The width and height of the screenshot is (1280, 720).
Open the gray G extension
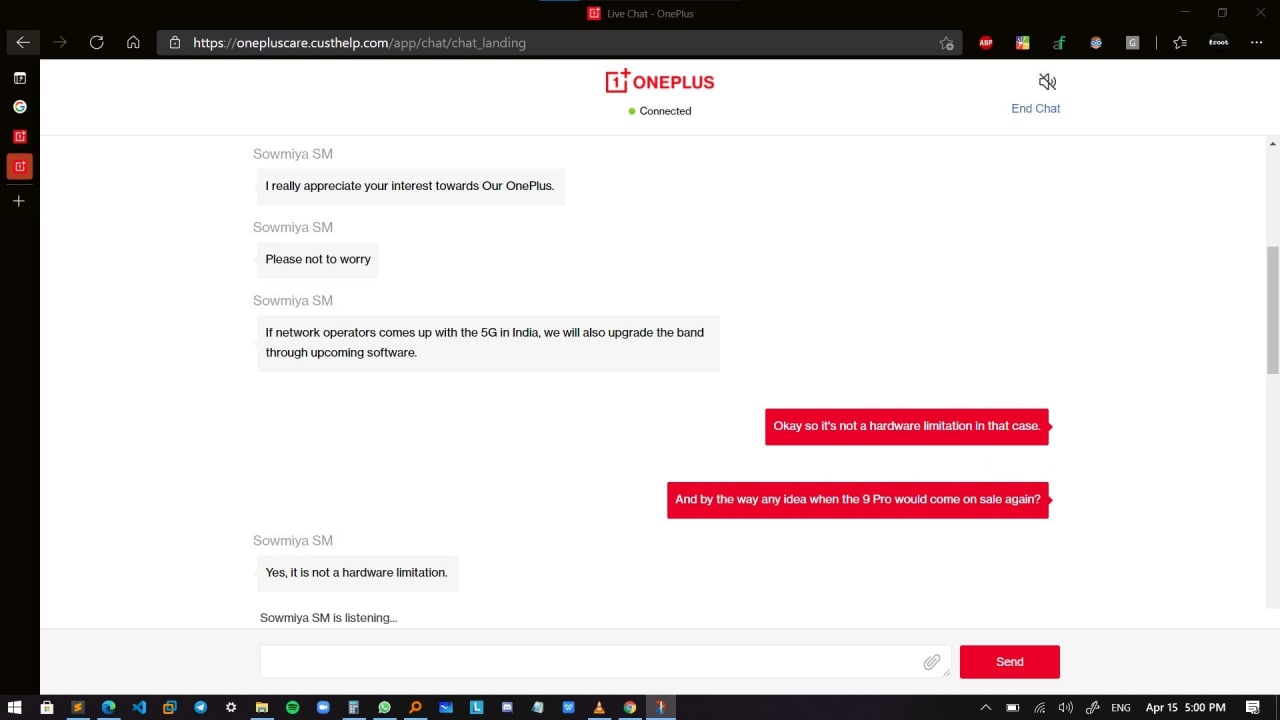[x=1132, y=43]
